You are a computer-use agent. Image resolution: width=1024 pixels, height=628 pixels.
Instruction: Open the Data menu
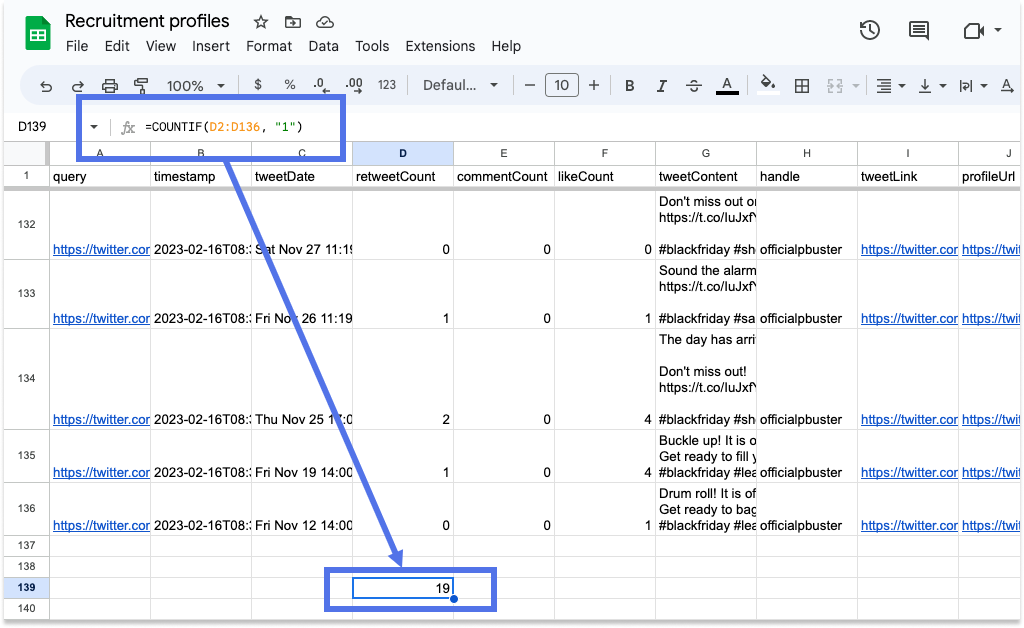[x=323, y=46]
